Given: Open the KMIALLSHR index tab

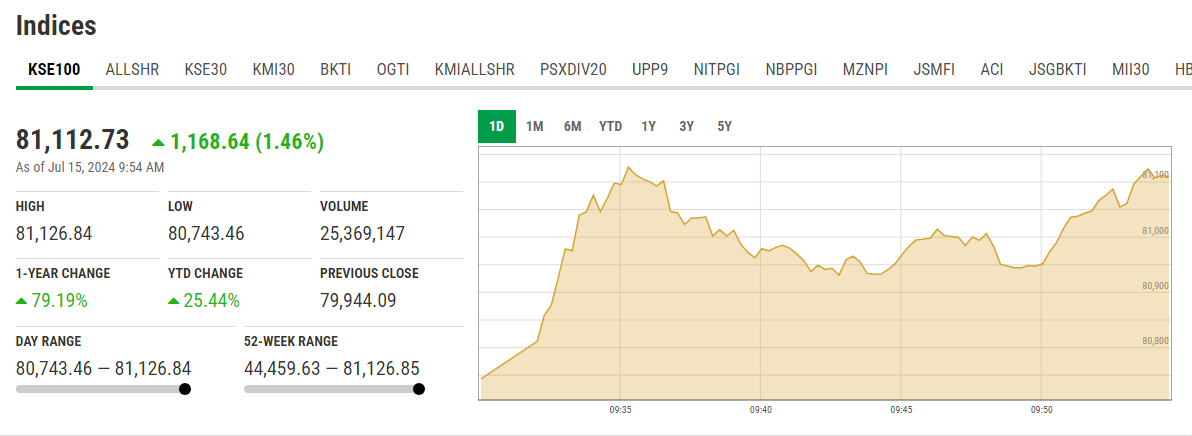Looking at the screenshot, I should [x=474, y=70].
